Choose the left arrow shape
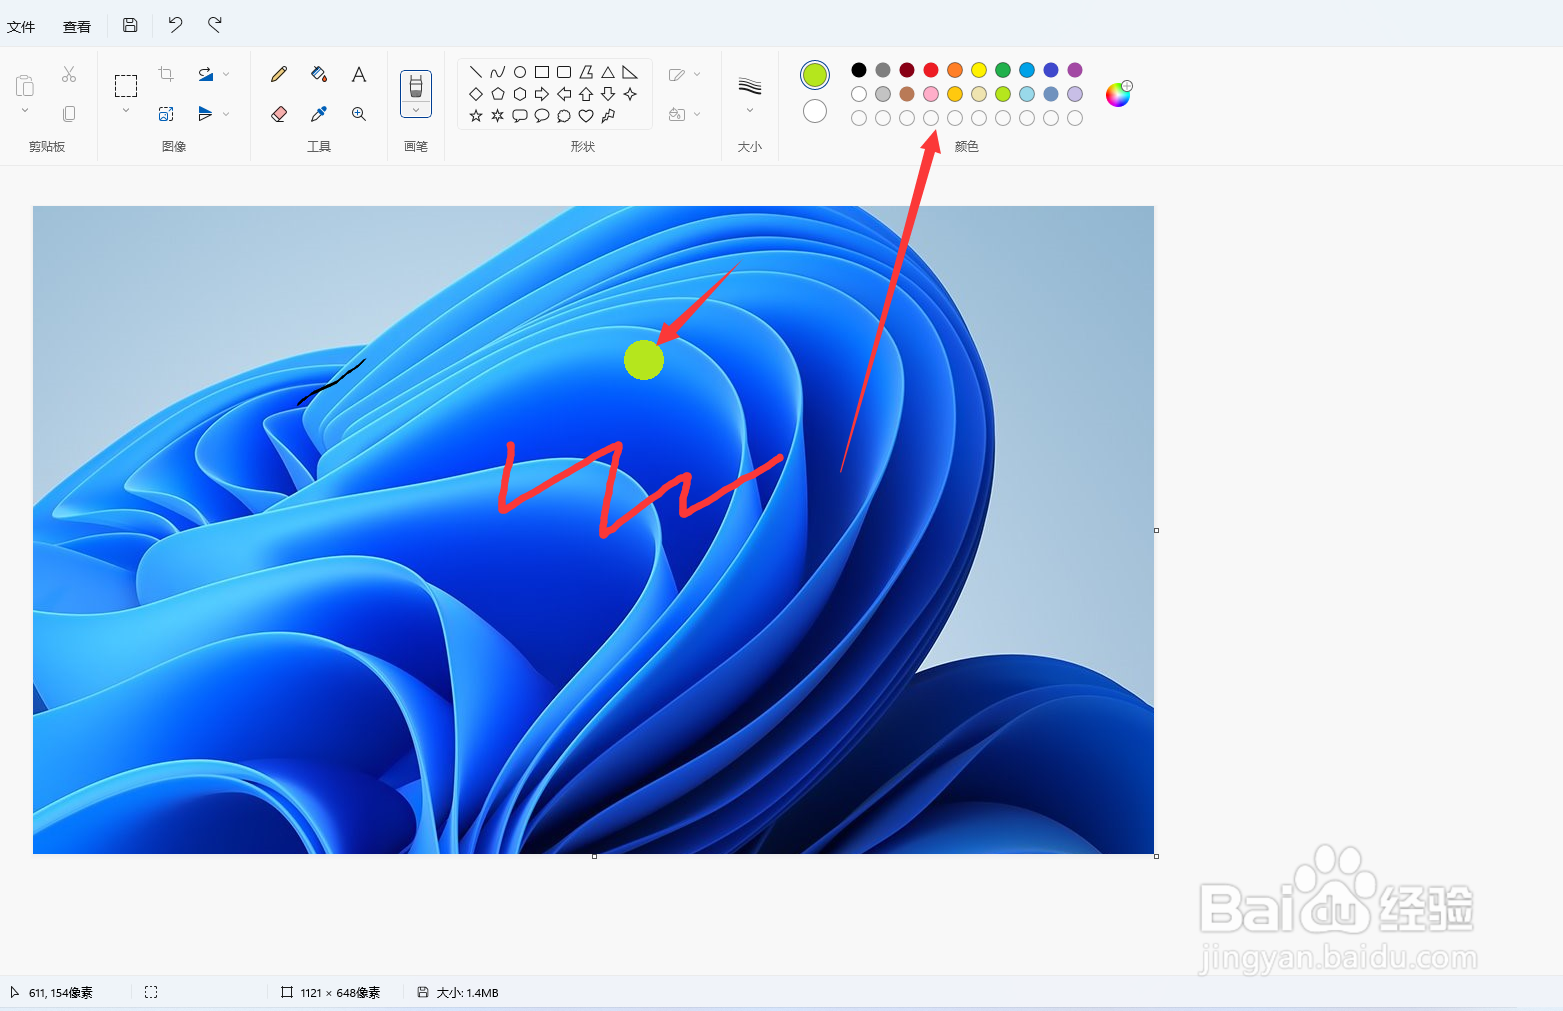Screen dimensions: 1563x1011 [x=564, y=94]
